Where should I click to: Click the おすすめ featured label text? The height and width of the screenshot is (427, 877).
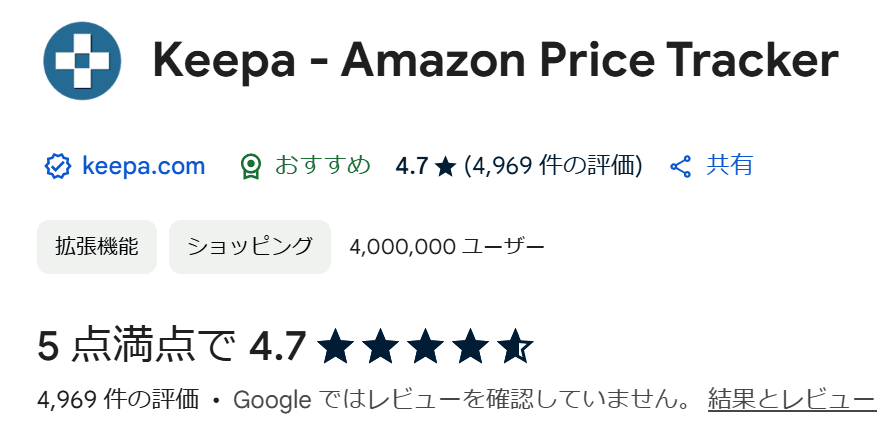tap(323, 166)
